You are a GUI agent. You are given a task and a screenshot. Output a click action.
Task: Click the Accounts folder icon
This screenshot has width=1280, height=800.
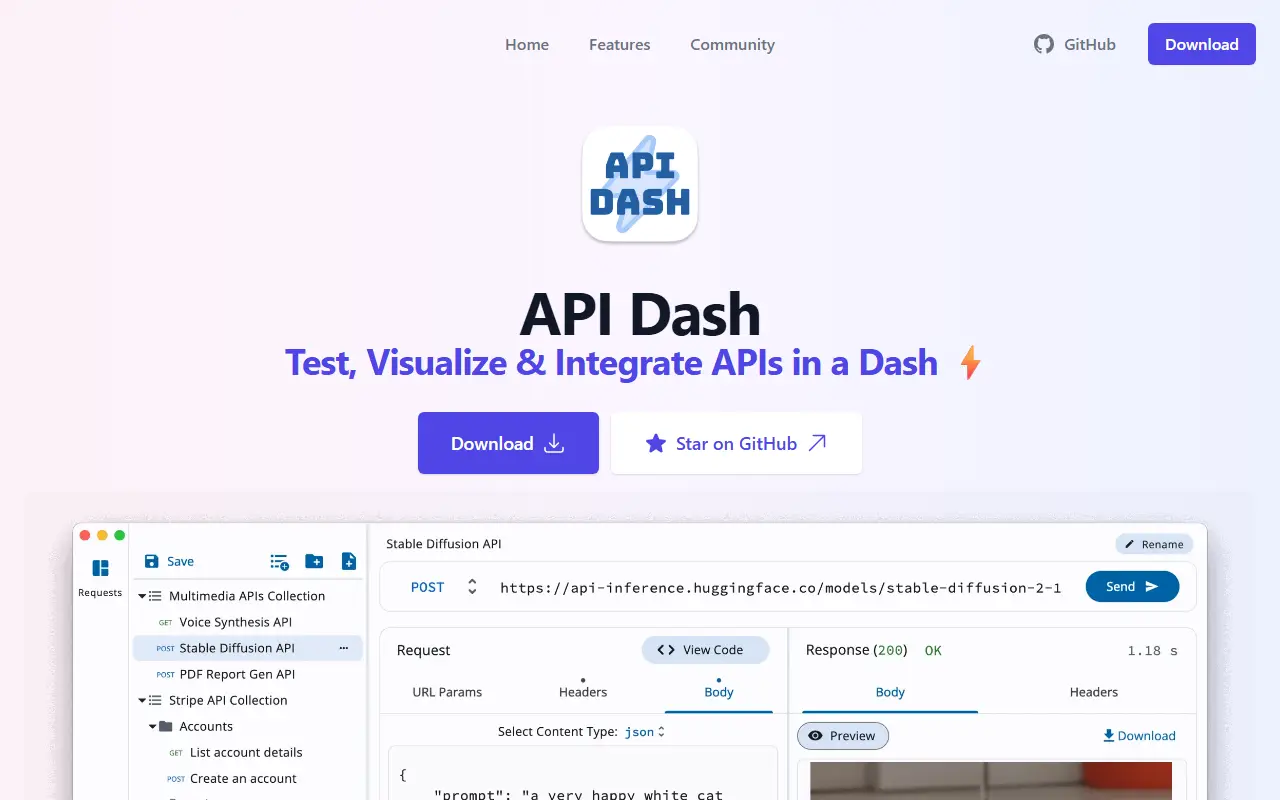click(166, 726)
